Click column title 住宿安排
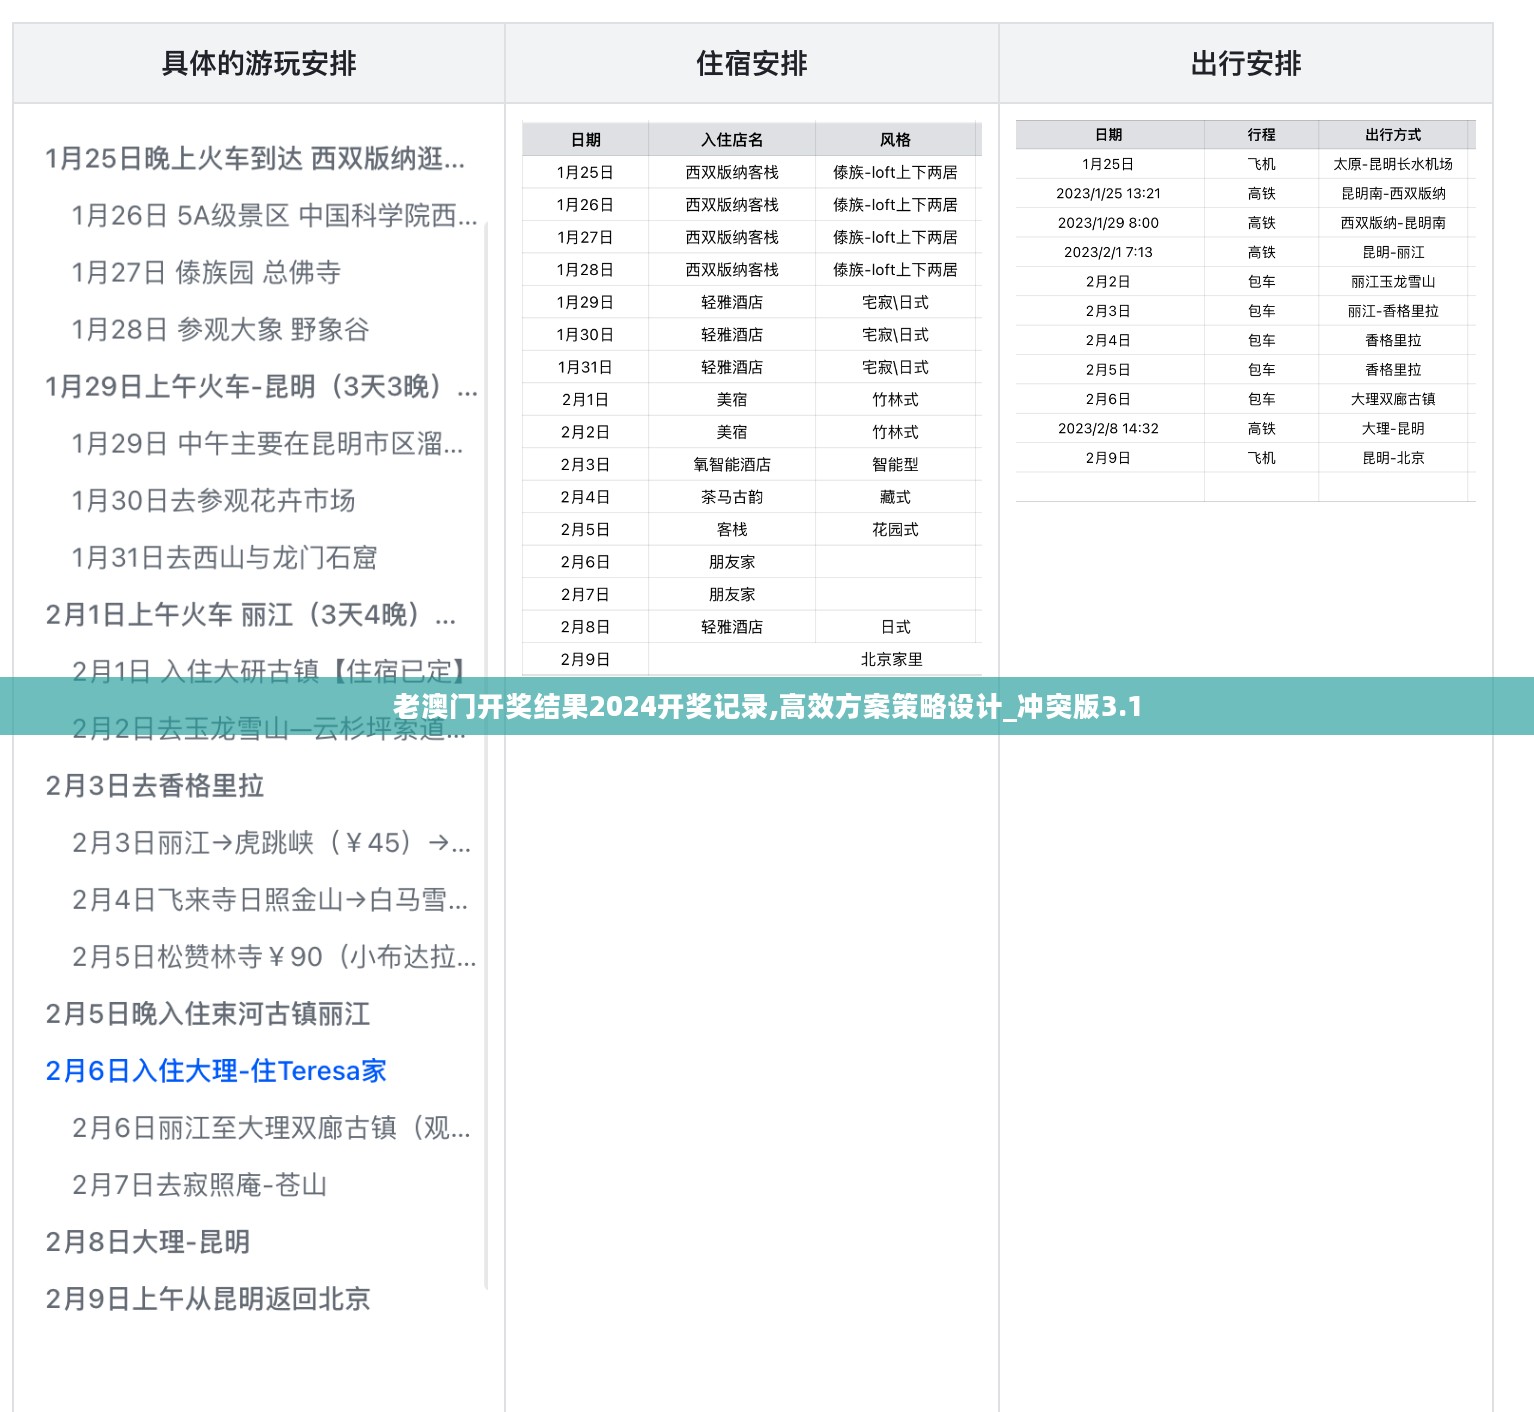Viewport: 1534px width, 1412px height. point(752,63)
